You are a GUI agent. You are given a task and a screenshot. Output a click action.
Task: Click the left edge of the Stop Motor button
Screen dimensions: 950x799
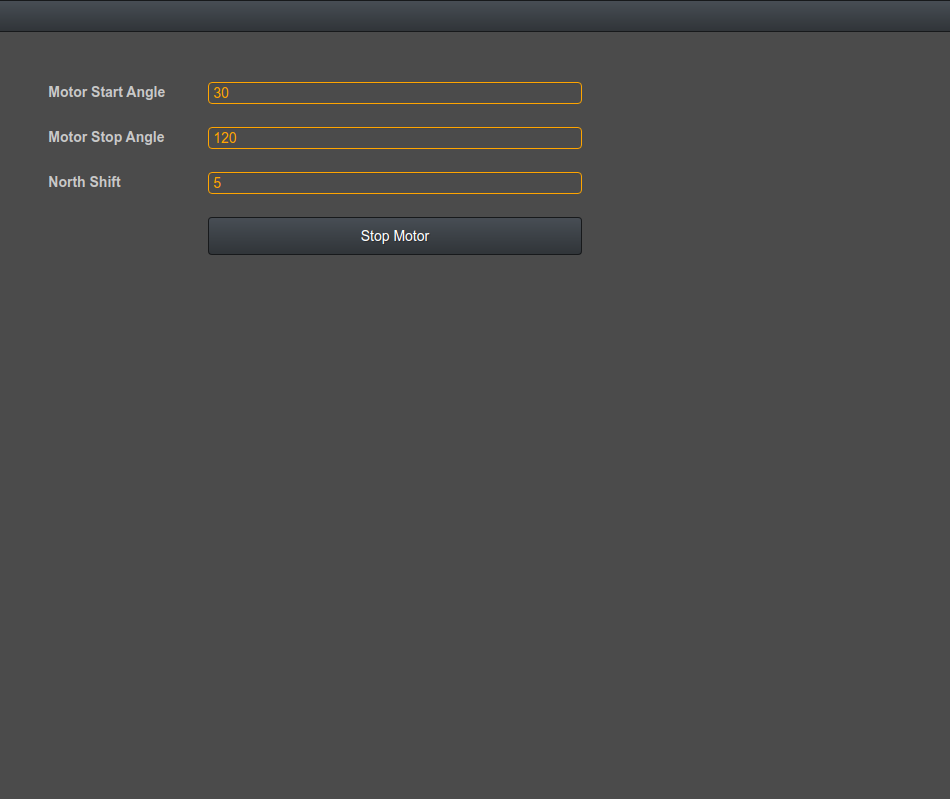[x=214, y=236]
